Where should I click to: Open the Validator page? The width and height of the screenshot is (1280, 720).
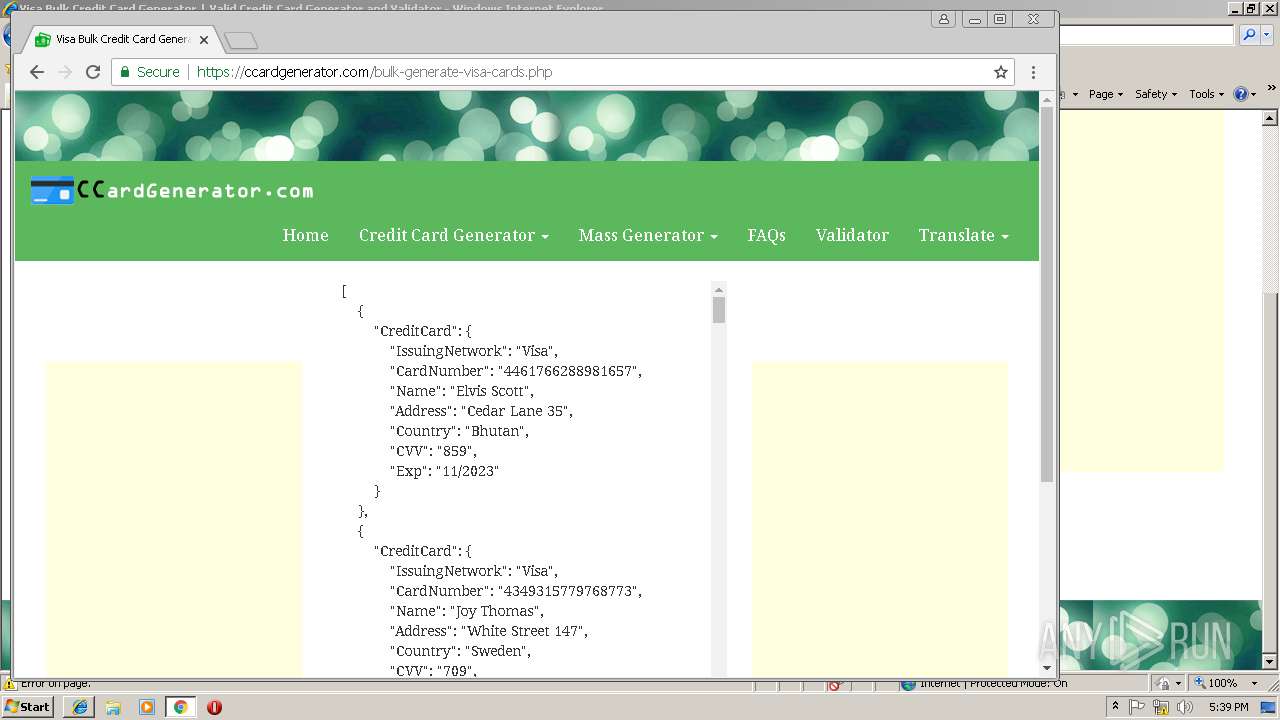[x=852, y=235]
